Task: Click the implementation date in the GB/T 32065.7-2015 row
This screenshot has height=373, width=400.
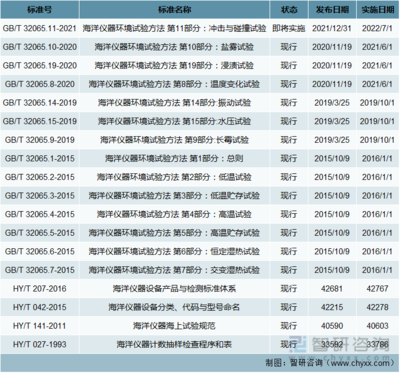Action: coord(378,270)
